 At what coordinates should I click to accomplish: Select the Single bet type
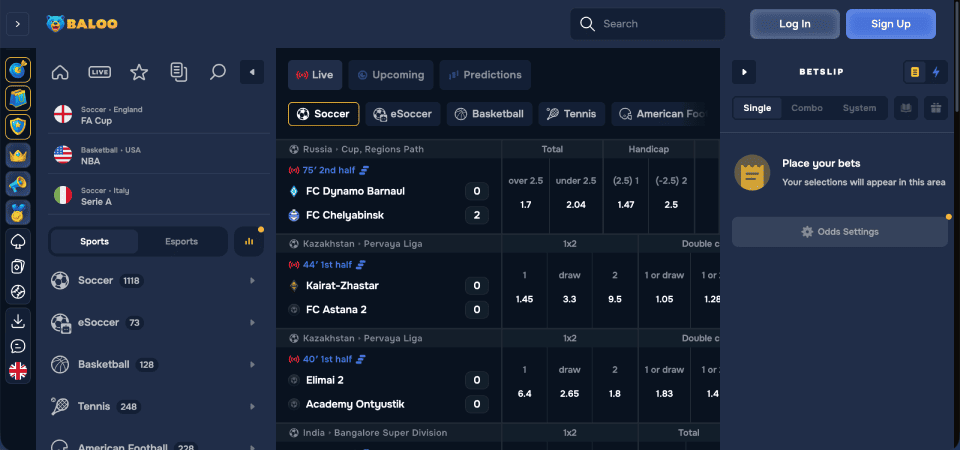(x=757, y=108)
